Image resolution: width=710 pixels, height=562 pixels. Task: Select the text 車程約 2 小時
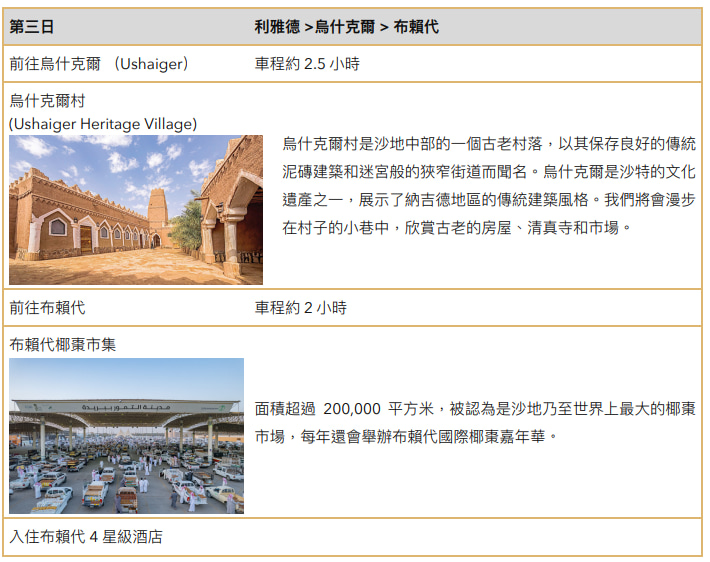301,308
